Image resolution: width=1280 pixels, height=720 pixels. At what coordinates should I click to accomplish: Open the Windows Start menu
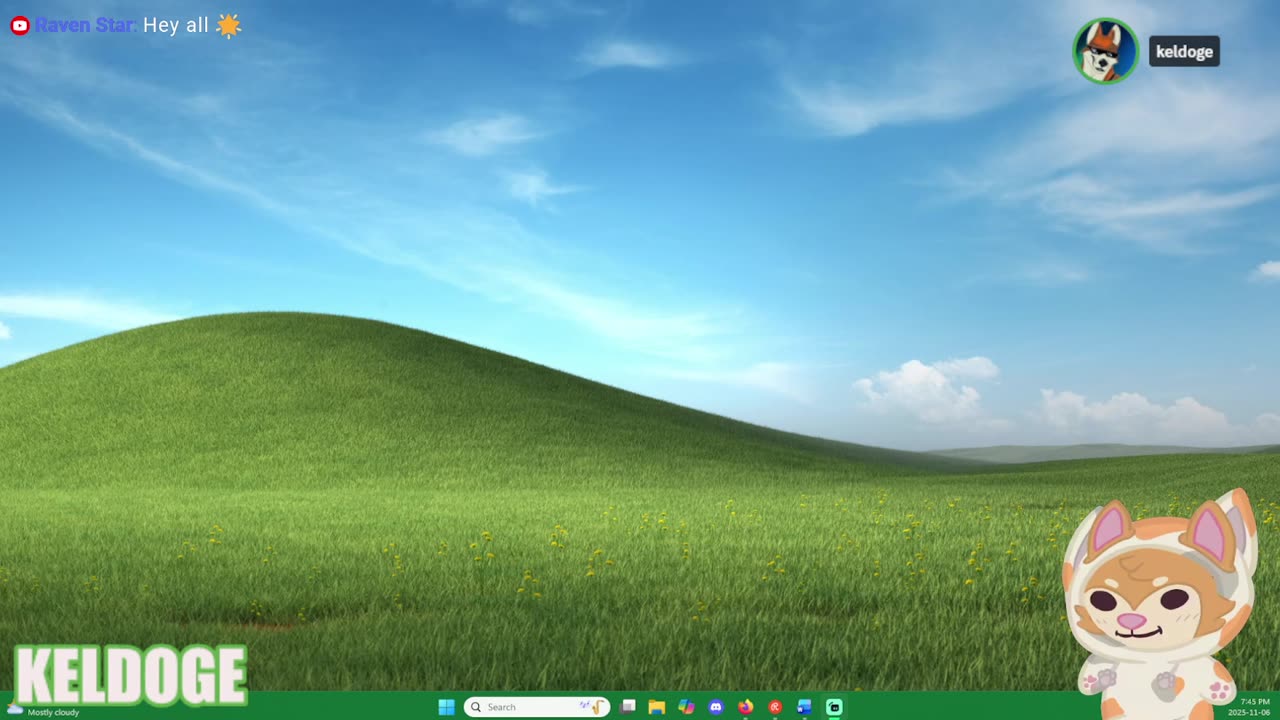446,707
